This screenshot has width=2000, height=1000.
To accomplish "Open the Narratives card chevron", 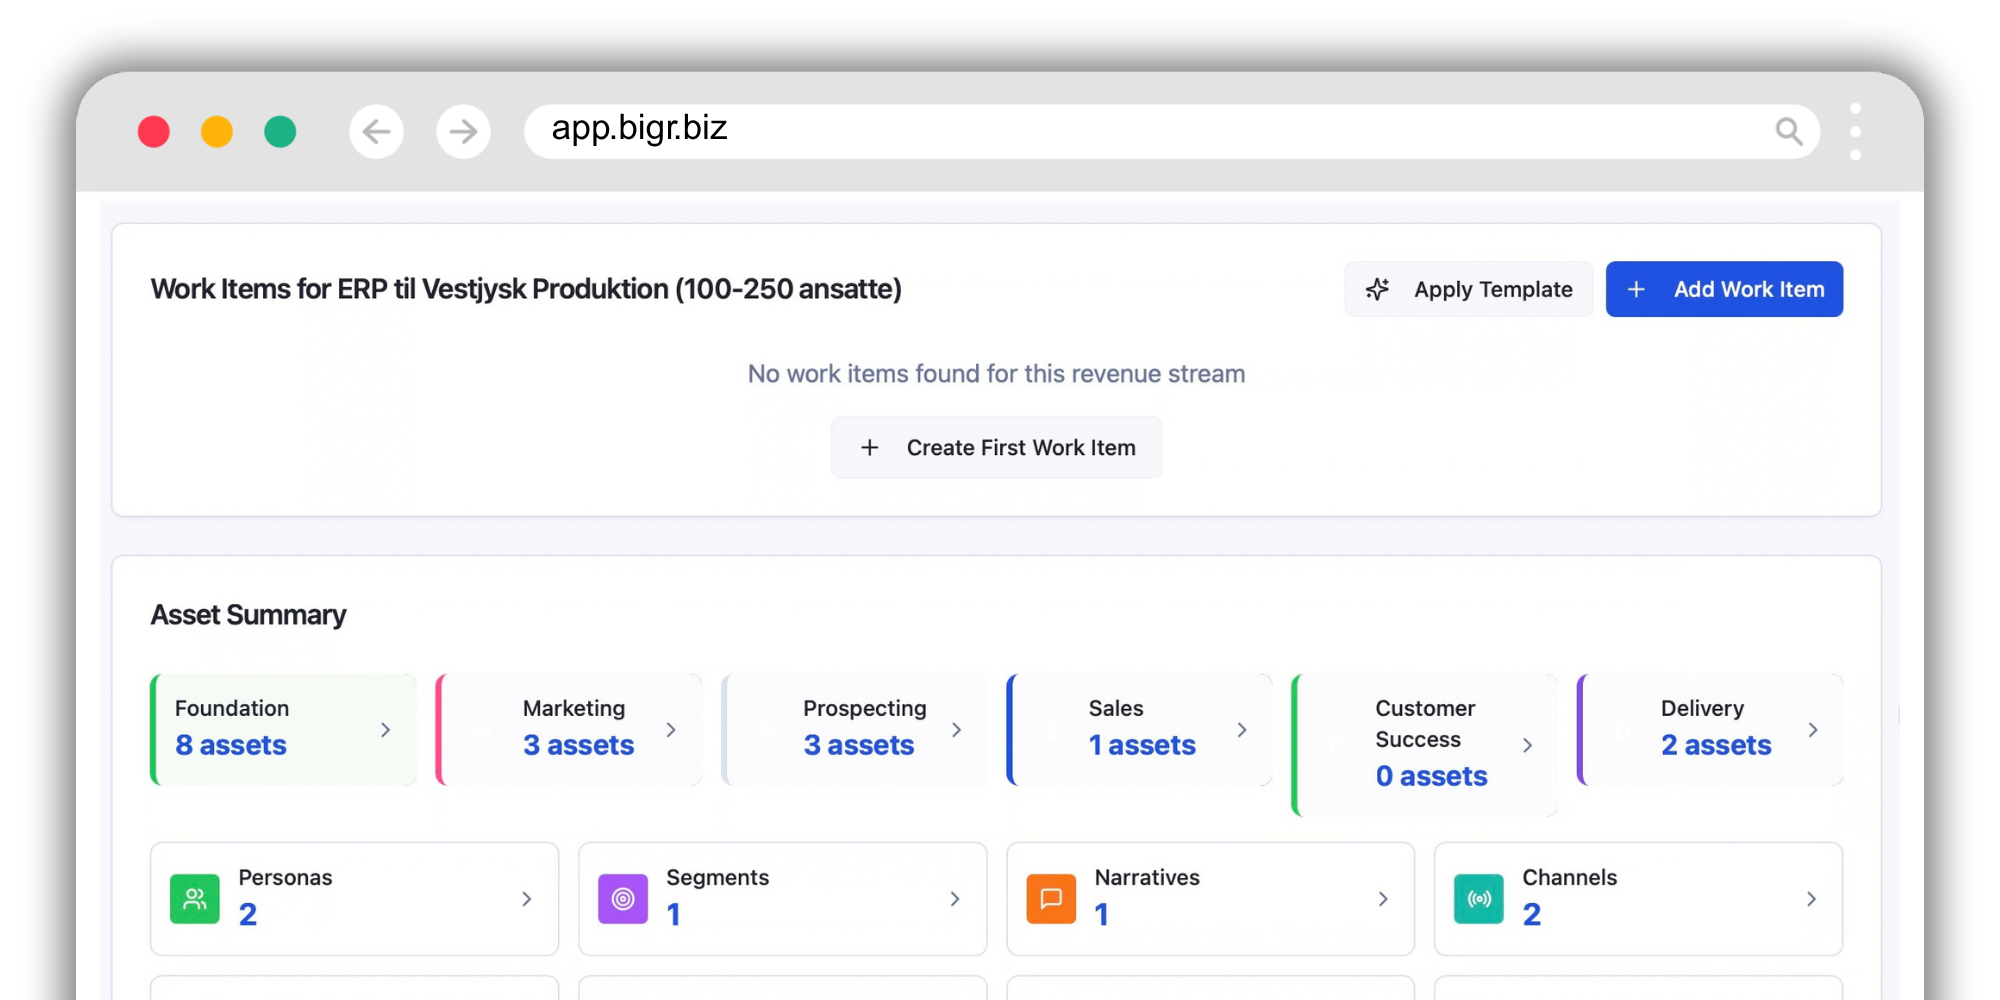I will pos(1383,899).
